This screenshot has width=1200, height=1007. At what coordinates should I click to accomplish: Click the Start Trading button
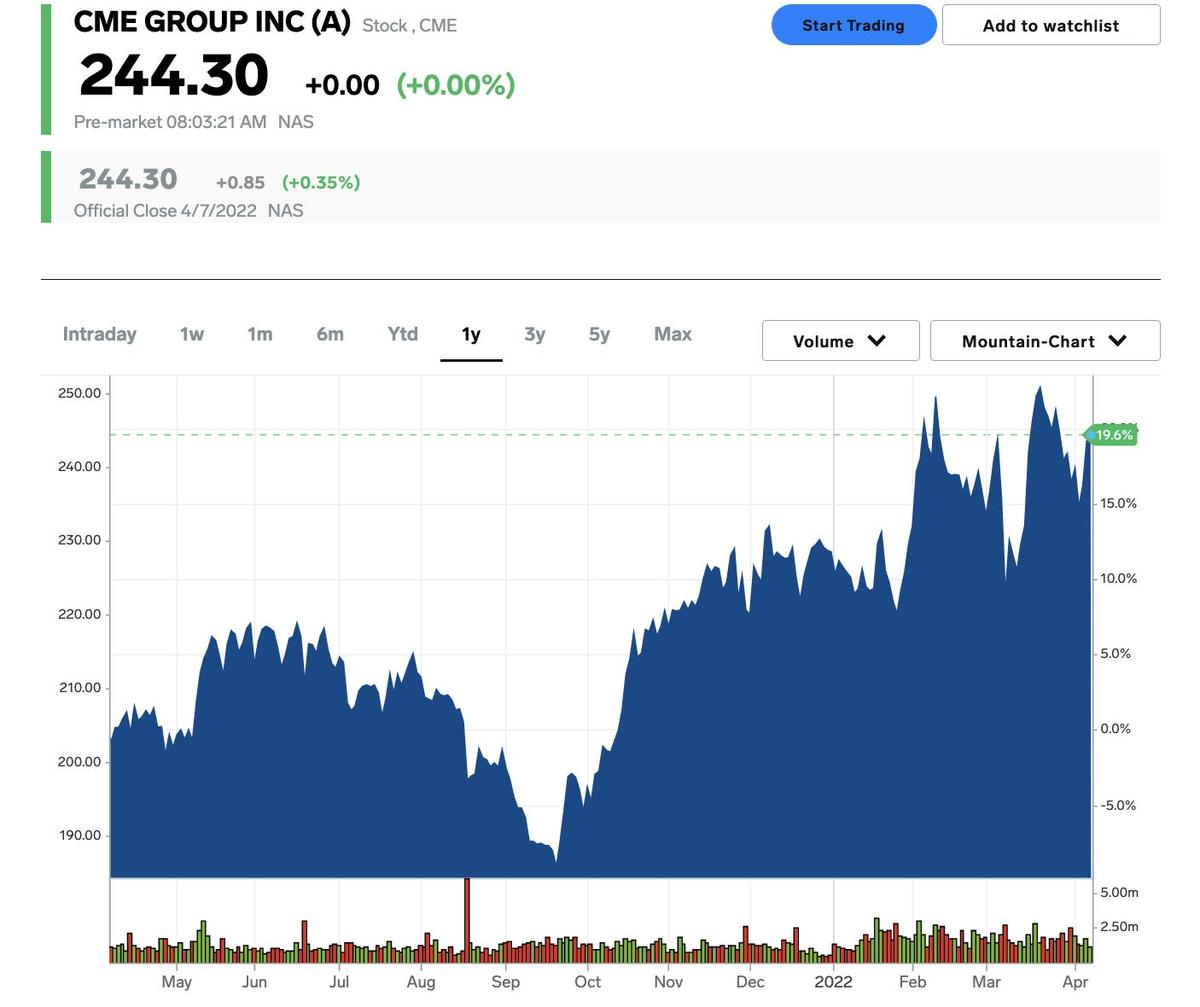(853, 24)
